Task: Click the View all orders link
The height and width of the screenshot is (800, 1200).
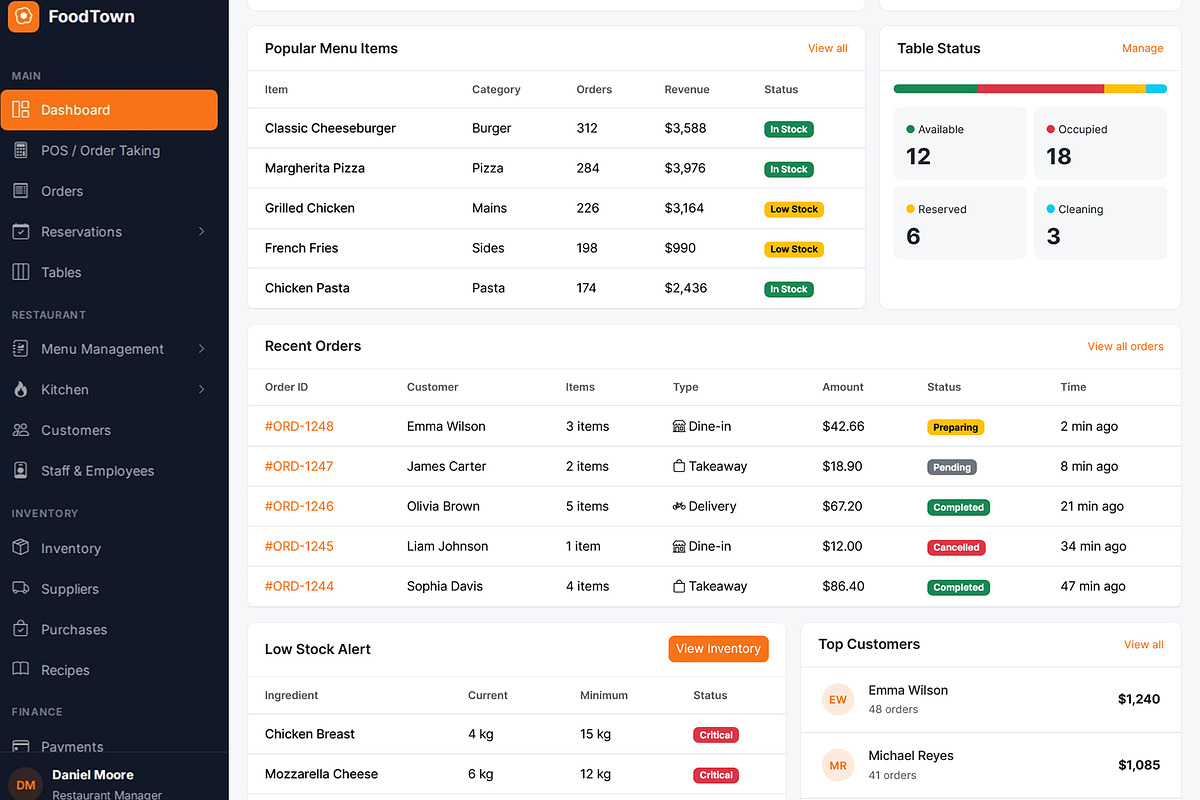Action: [x=1125, y=346]
